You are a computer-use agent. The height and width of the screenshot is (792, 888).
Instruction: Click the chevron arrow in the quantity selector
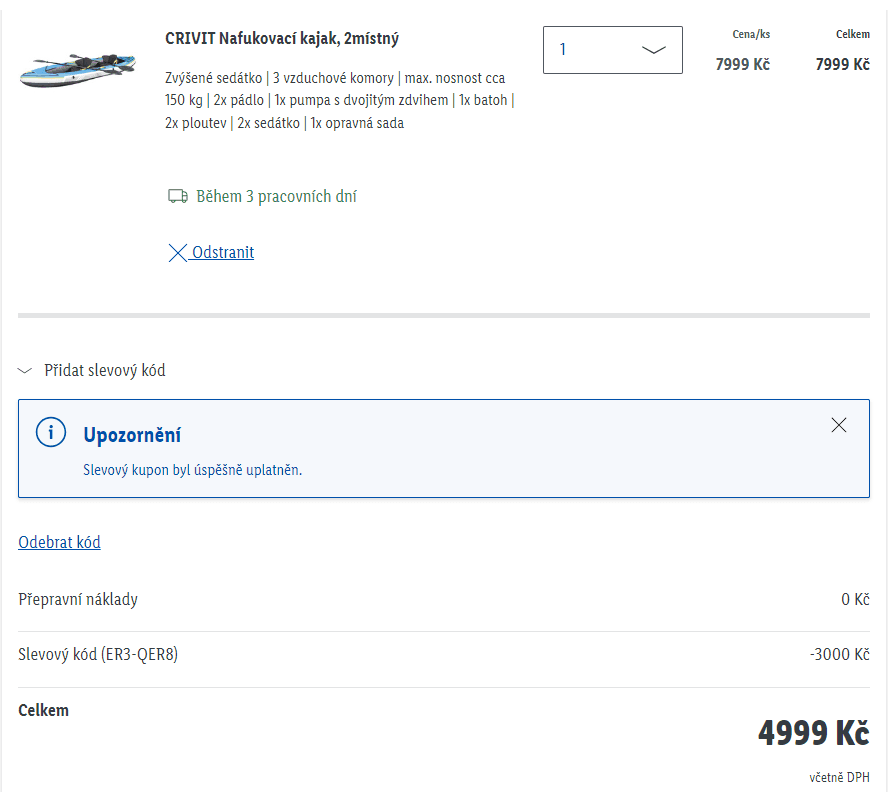coord(653,50)
